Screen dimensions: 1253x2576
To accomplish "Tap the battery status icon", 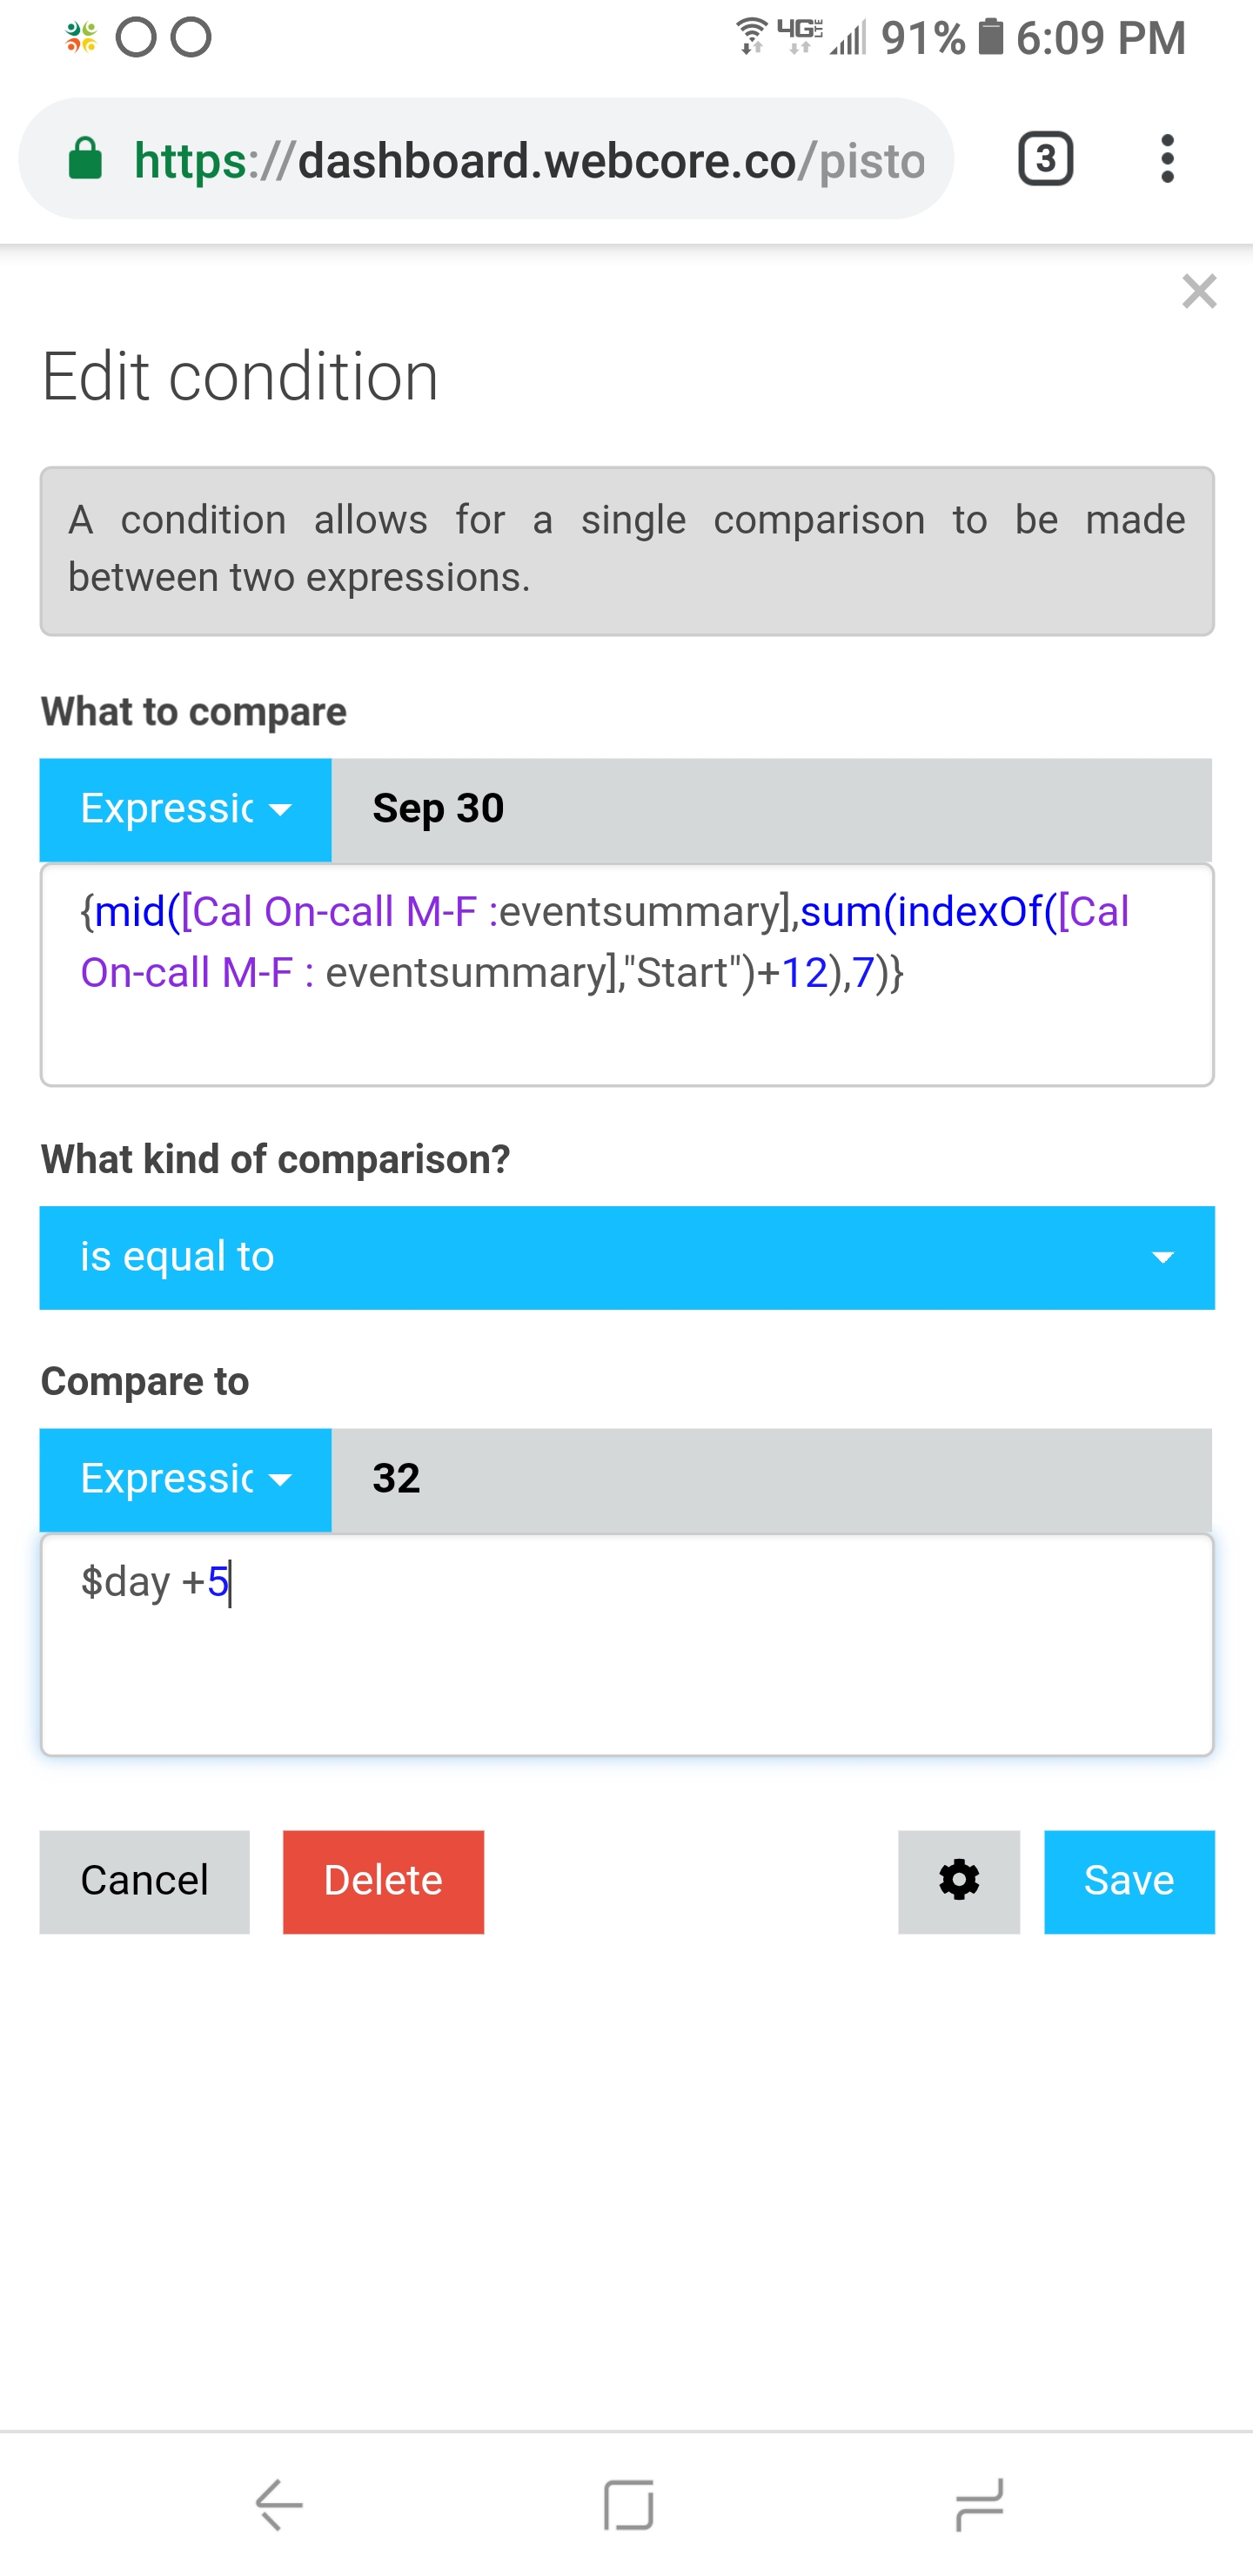I will click(990, 37).
